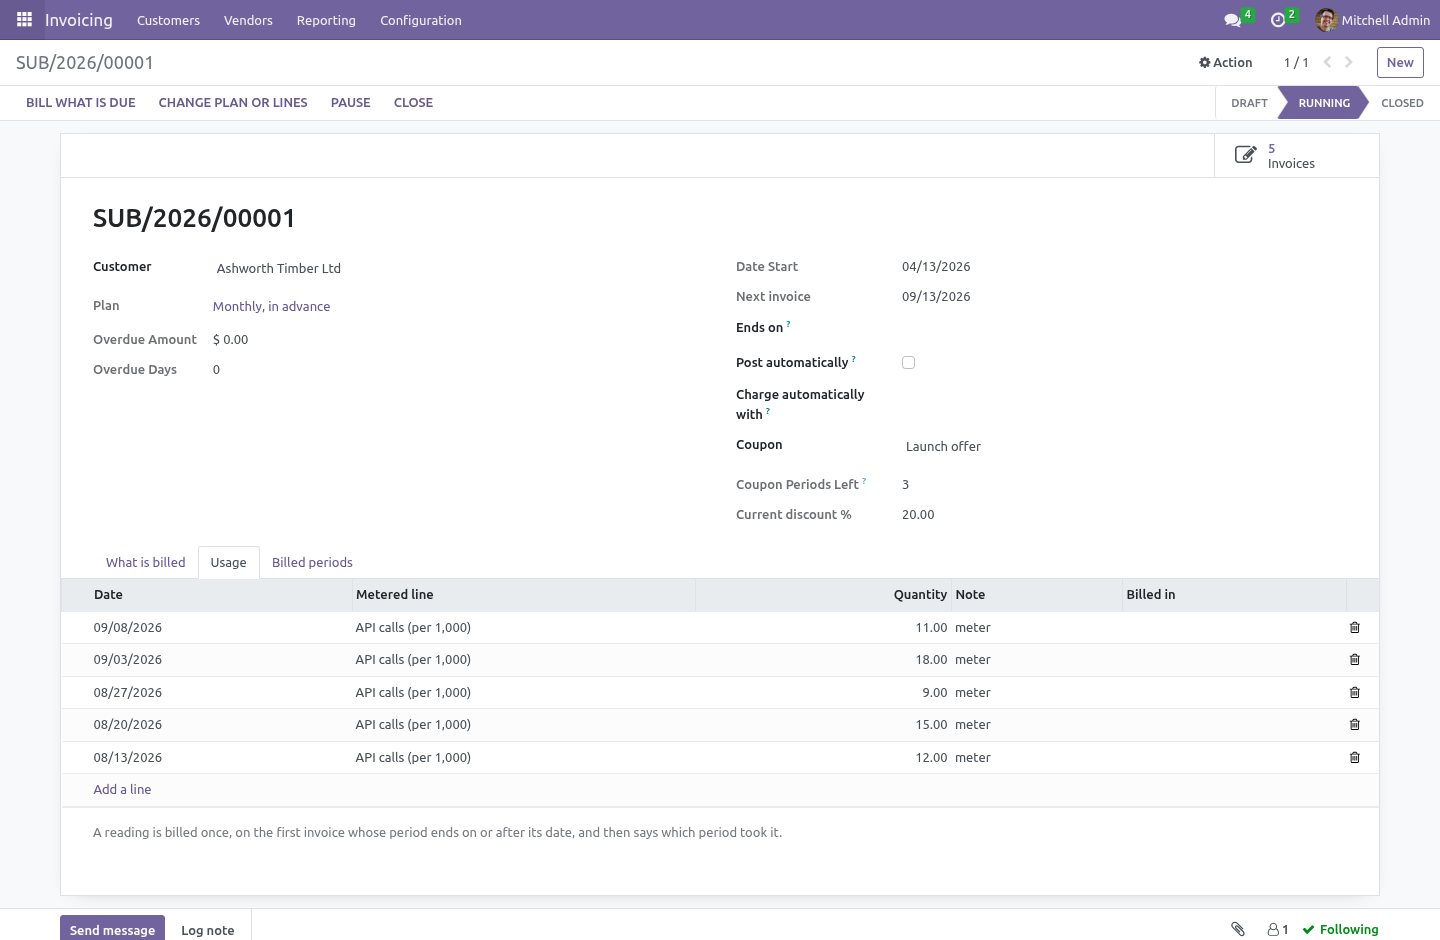Click the paperclip attachments icon
The height and width of the screenshot is (940, 1440).
coord(1238,929)
